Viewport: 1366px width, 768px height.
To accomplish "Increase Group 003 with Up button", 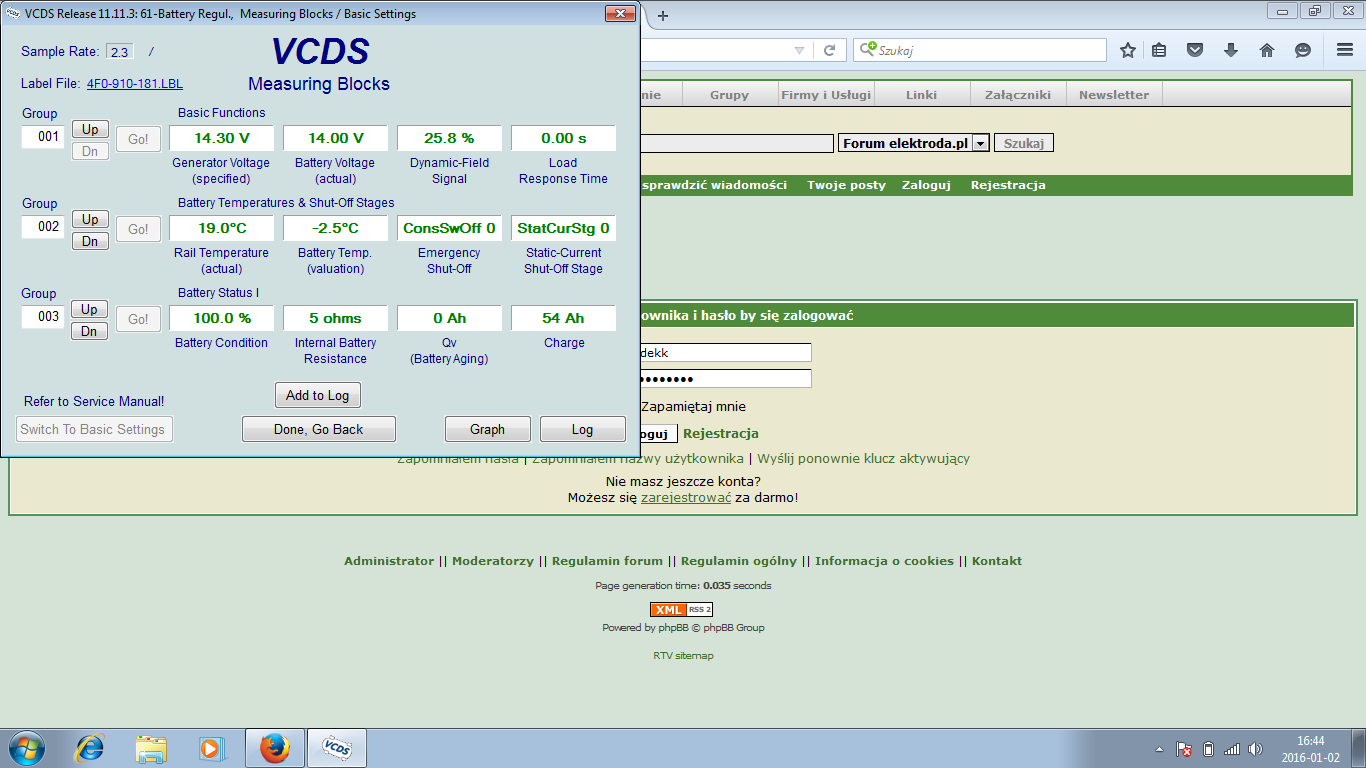I will click(x=90, y=309).
